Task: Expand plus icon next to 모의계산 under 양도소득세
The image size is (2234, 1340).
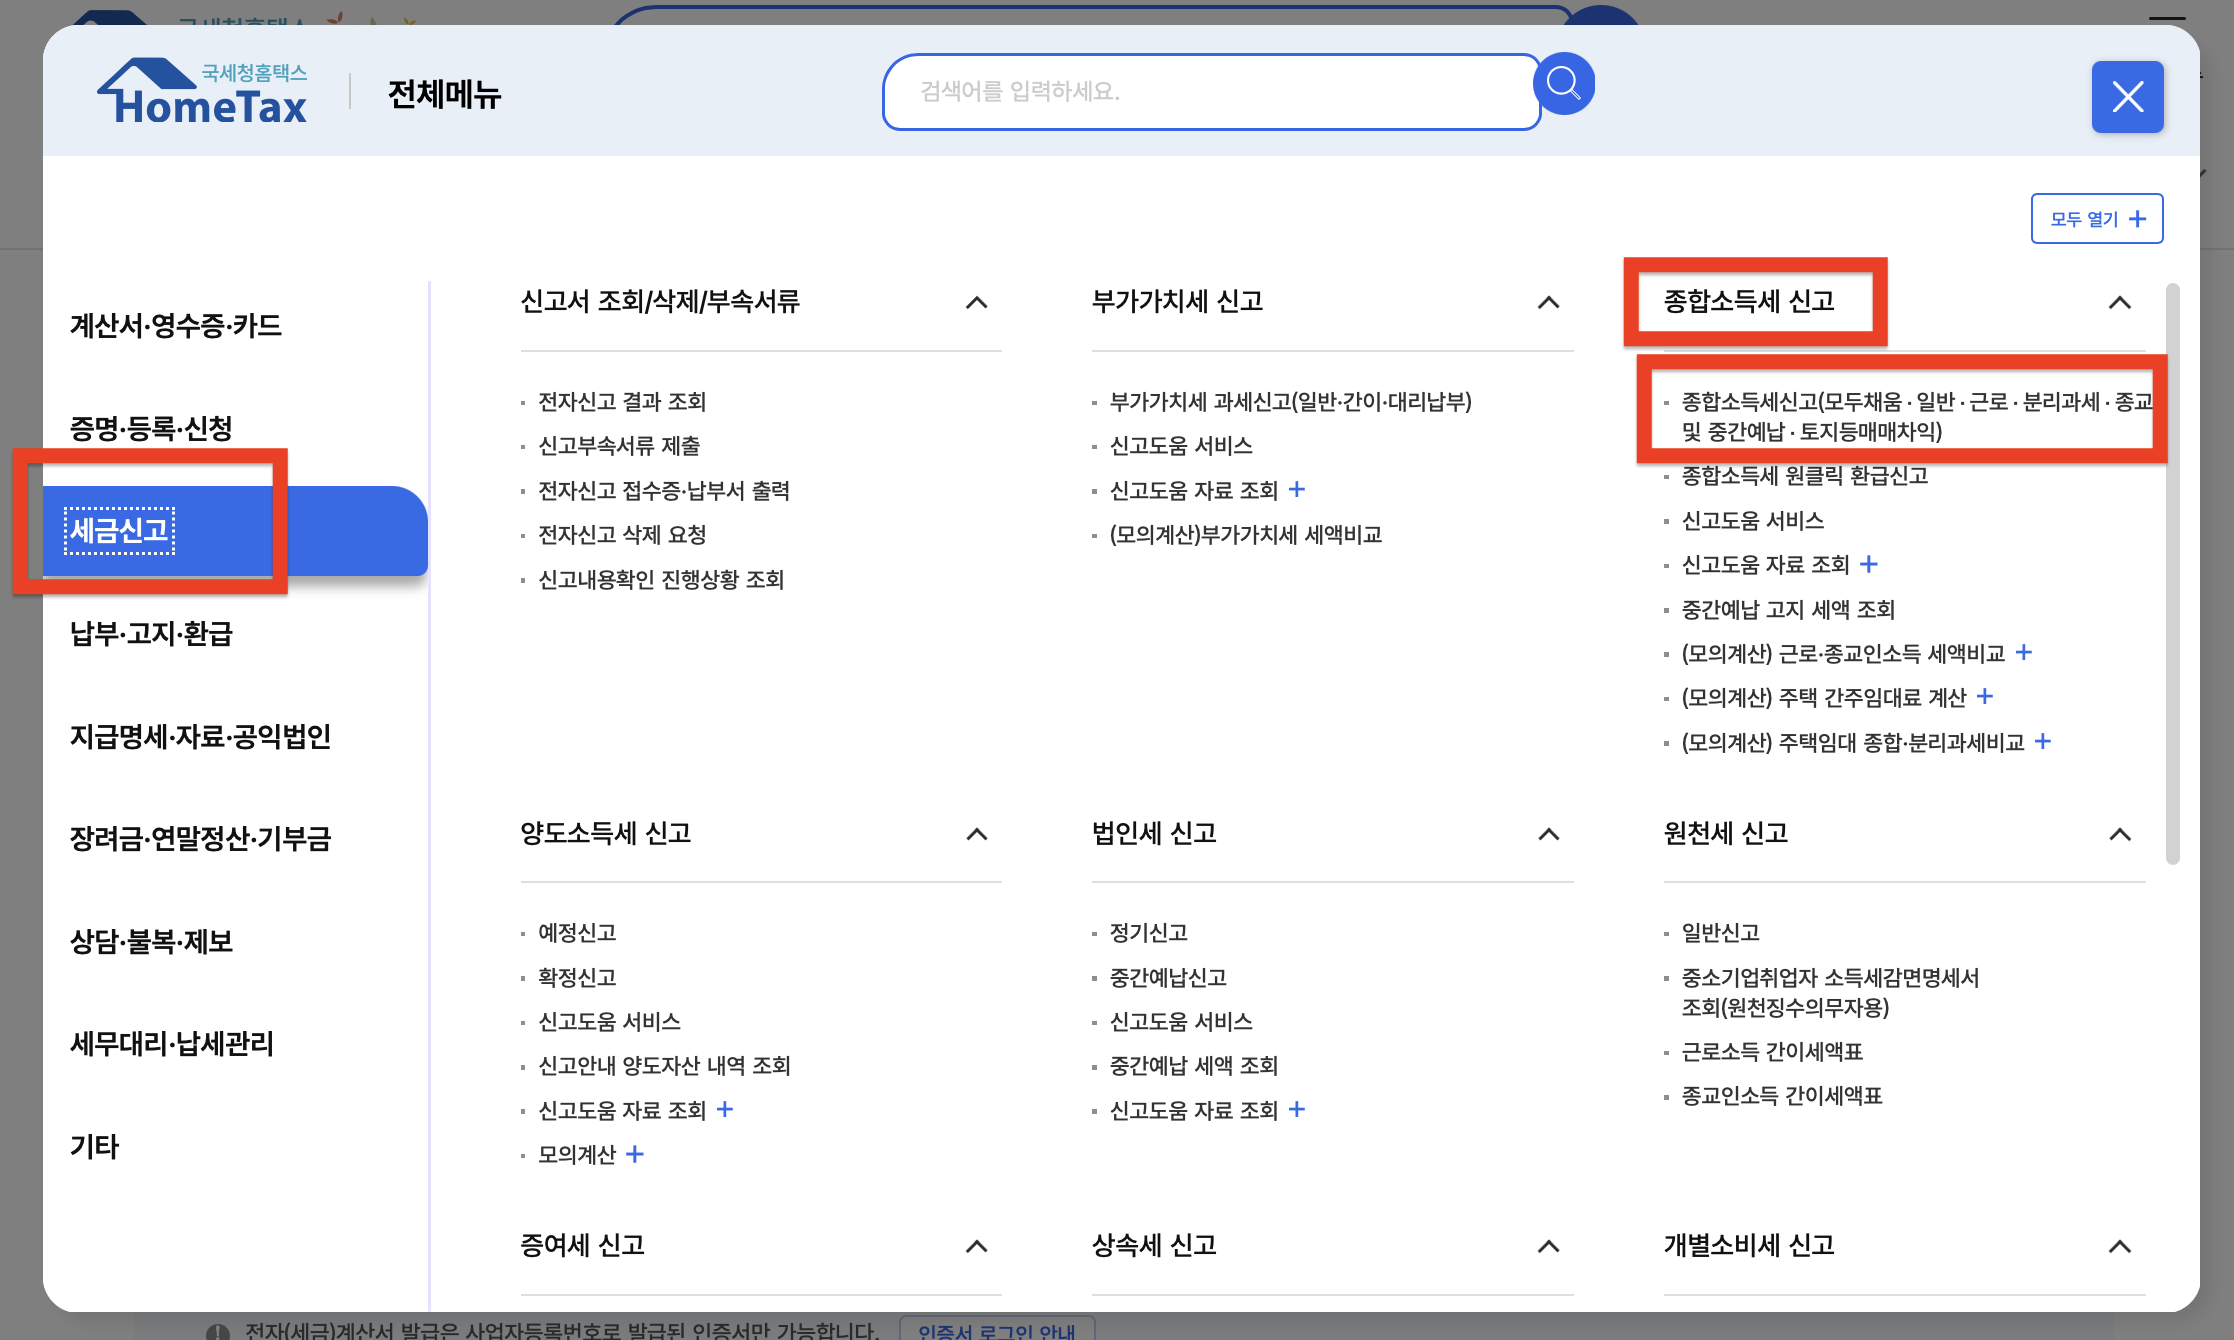Action: [635, 1154]
